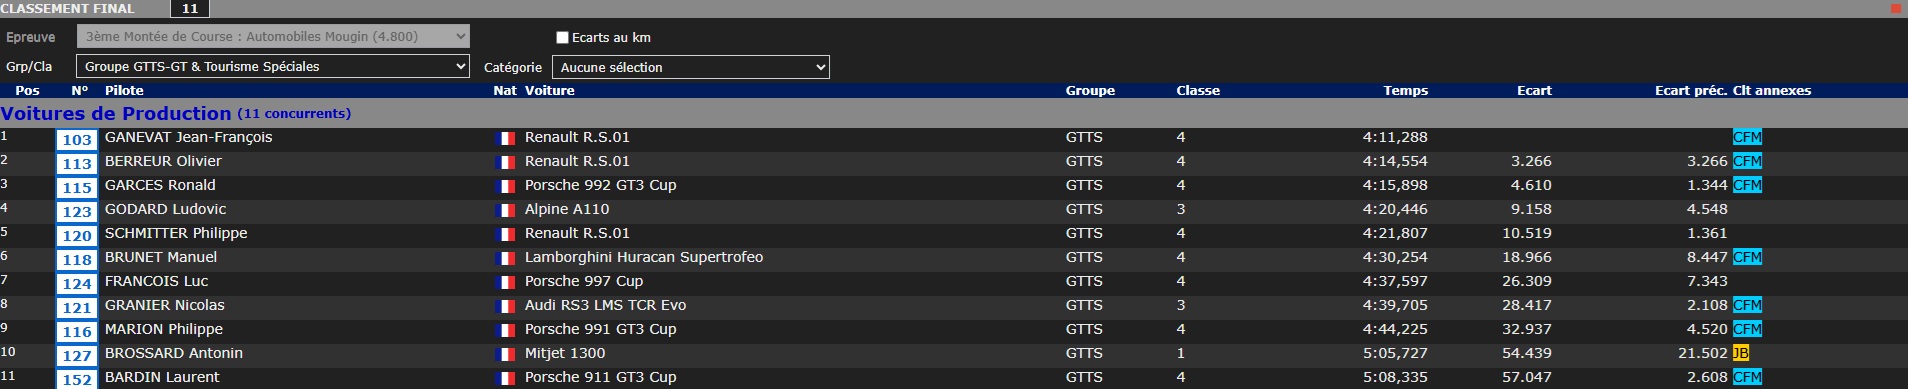Click the Groupe column header
Image resolution: width=1908 pixels, height=389 pixels.
pos(1090,90)
